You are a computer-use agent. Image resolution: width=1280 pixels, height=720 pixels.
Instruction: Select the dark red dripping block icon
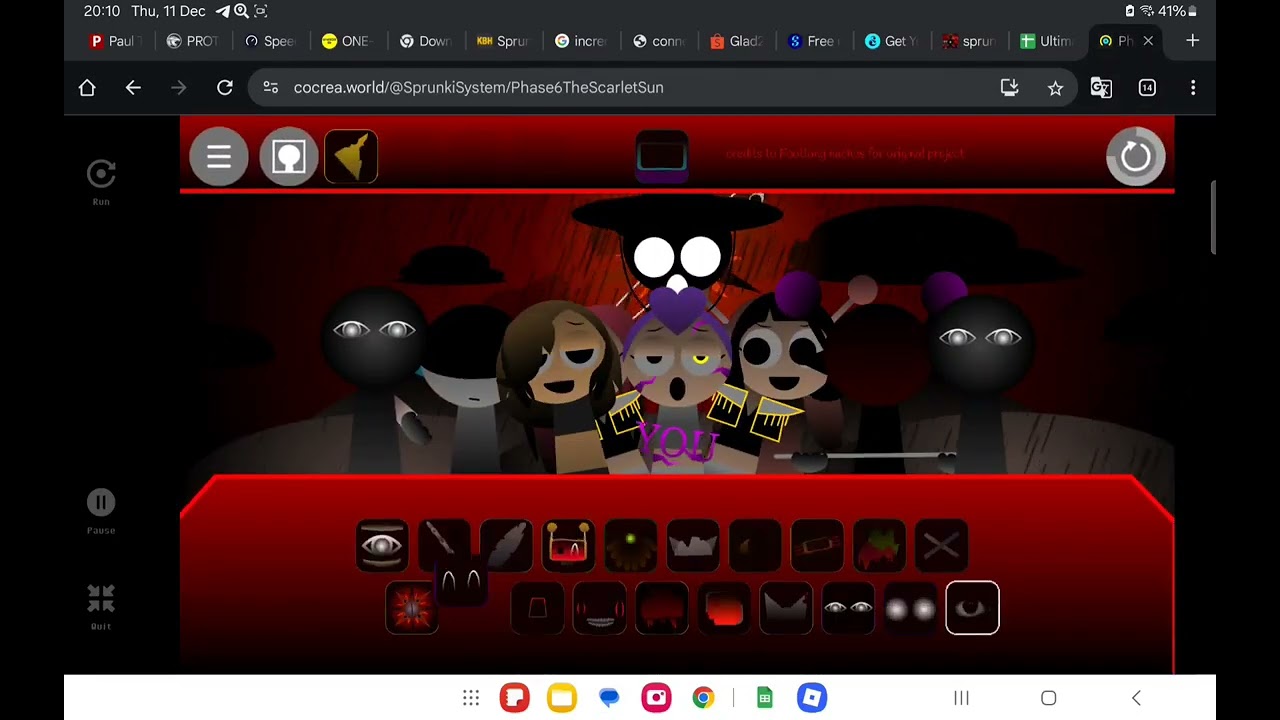(x=661, y=608)
